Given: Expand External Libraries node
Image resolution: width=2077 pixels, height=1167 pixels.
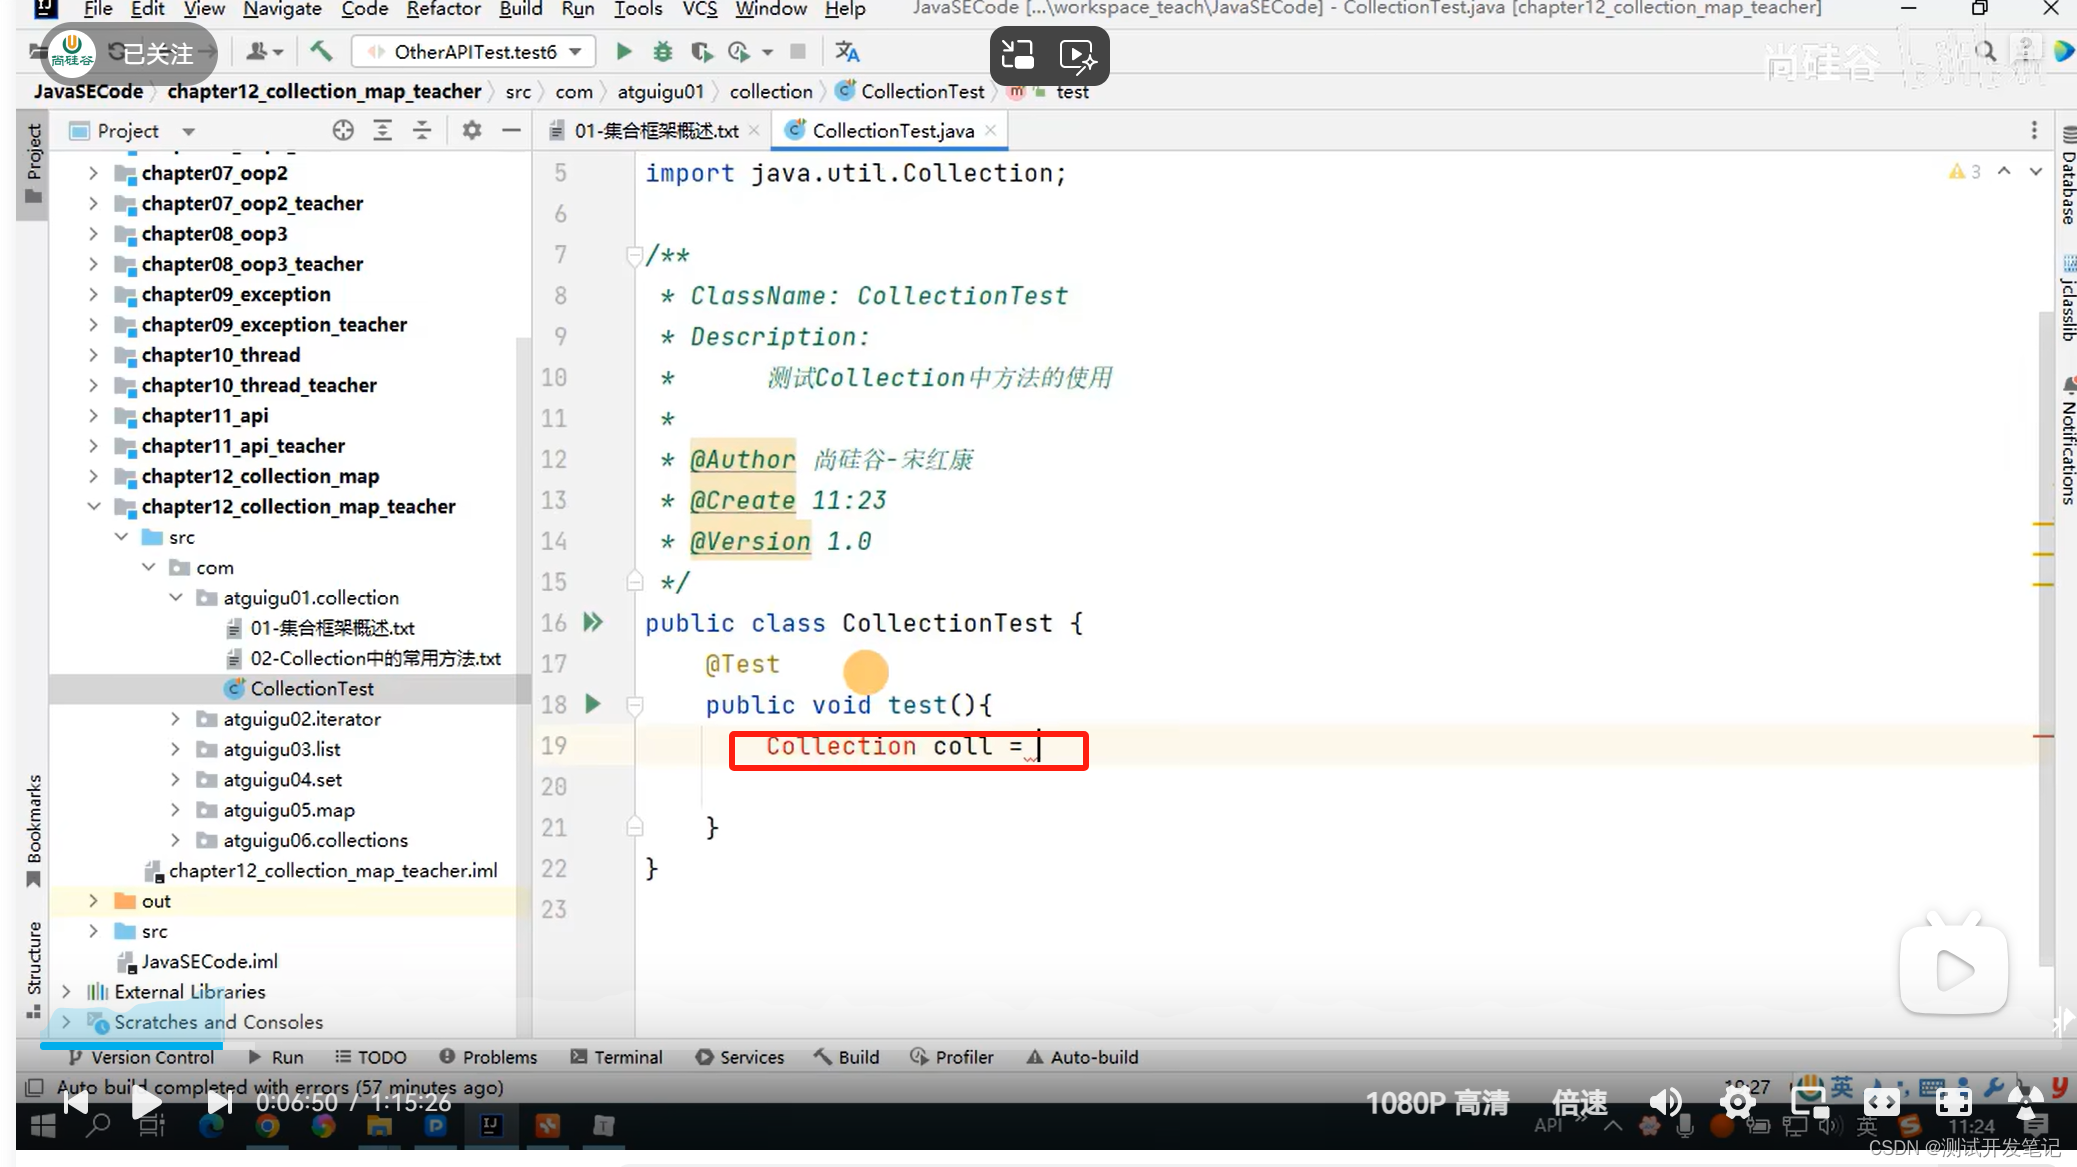Looking at the screenshot, I should [66, 992].
